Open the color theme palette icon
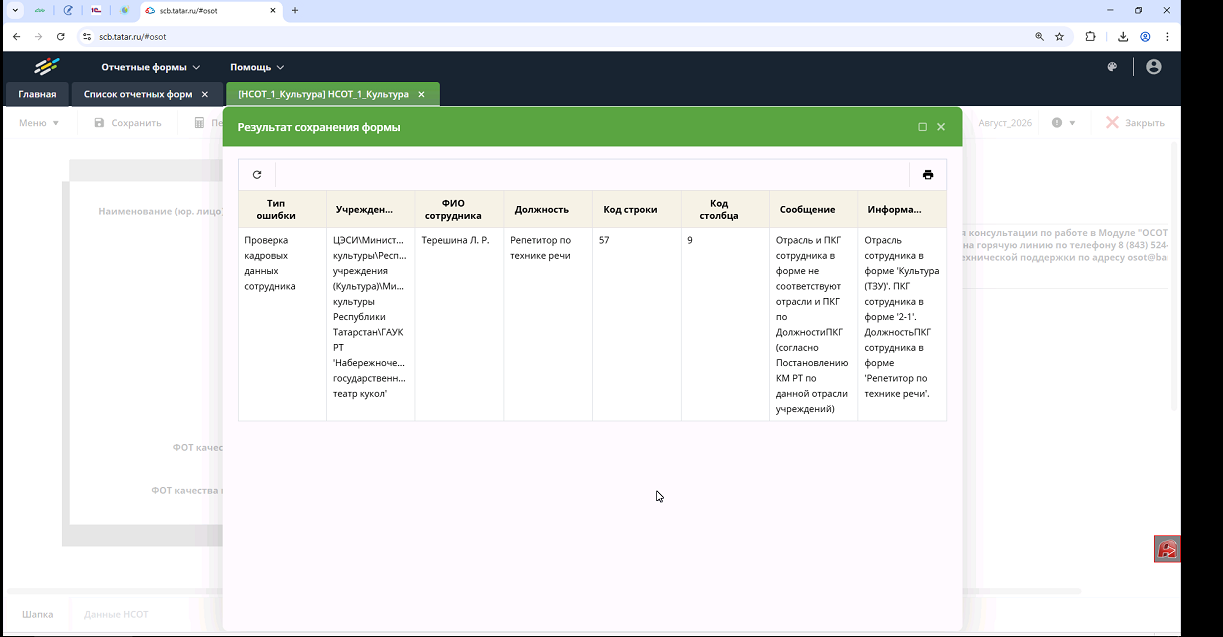1223x637 pixels. 1112,67
